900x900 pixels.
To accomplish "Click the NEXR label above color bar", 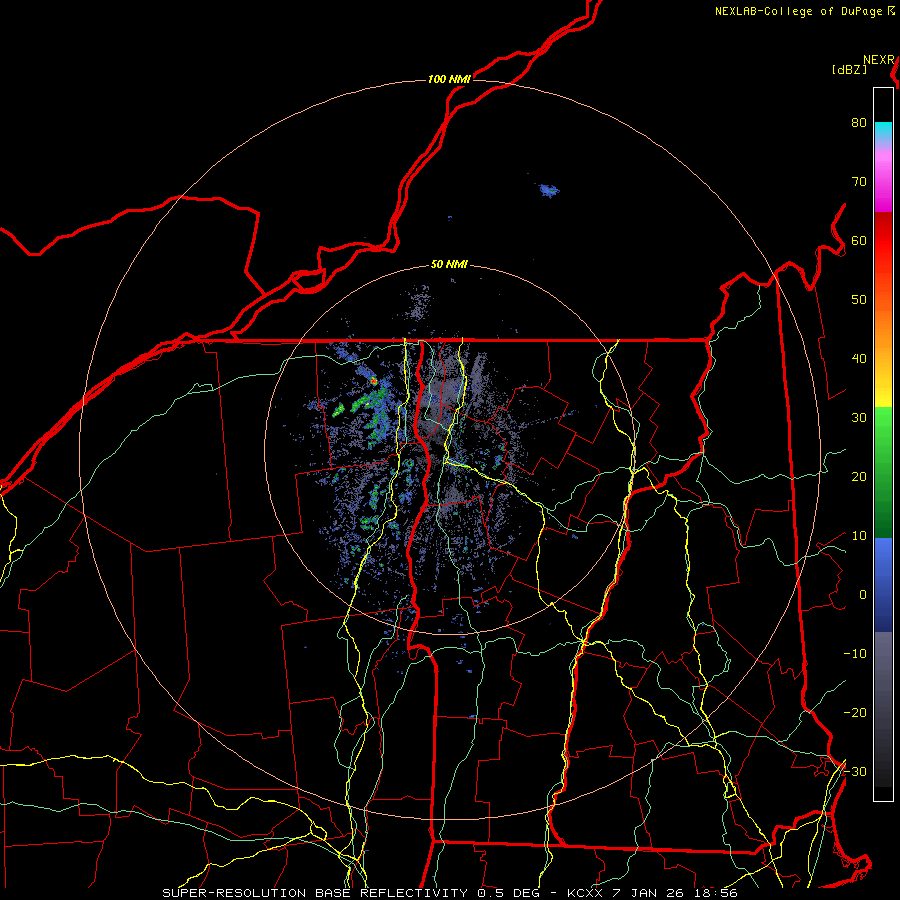I will tap(879, 60).
